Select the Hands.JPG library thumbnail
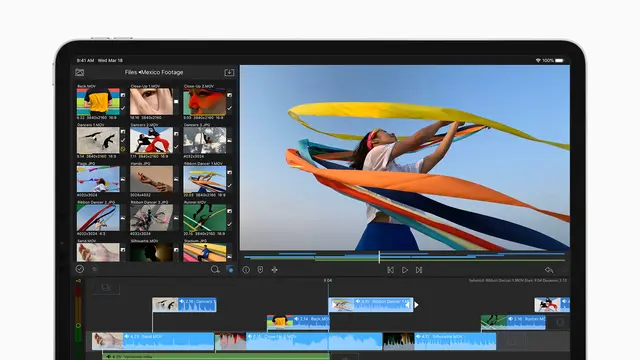Screen dimensions: 640x360 (x=151, y=179)
